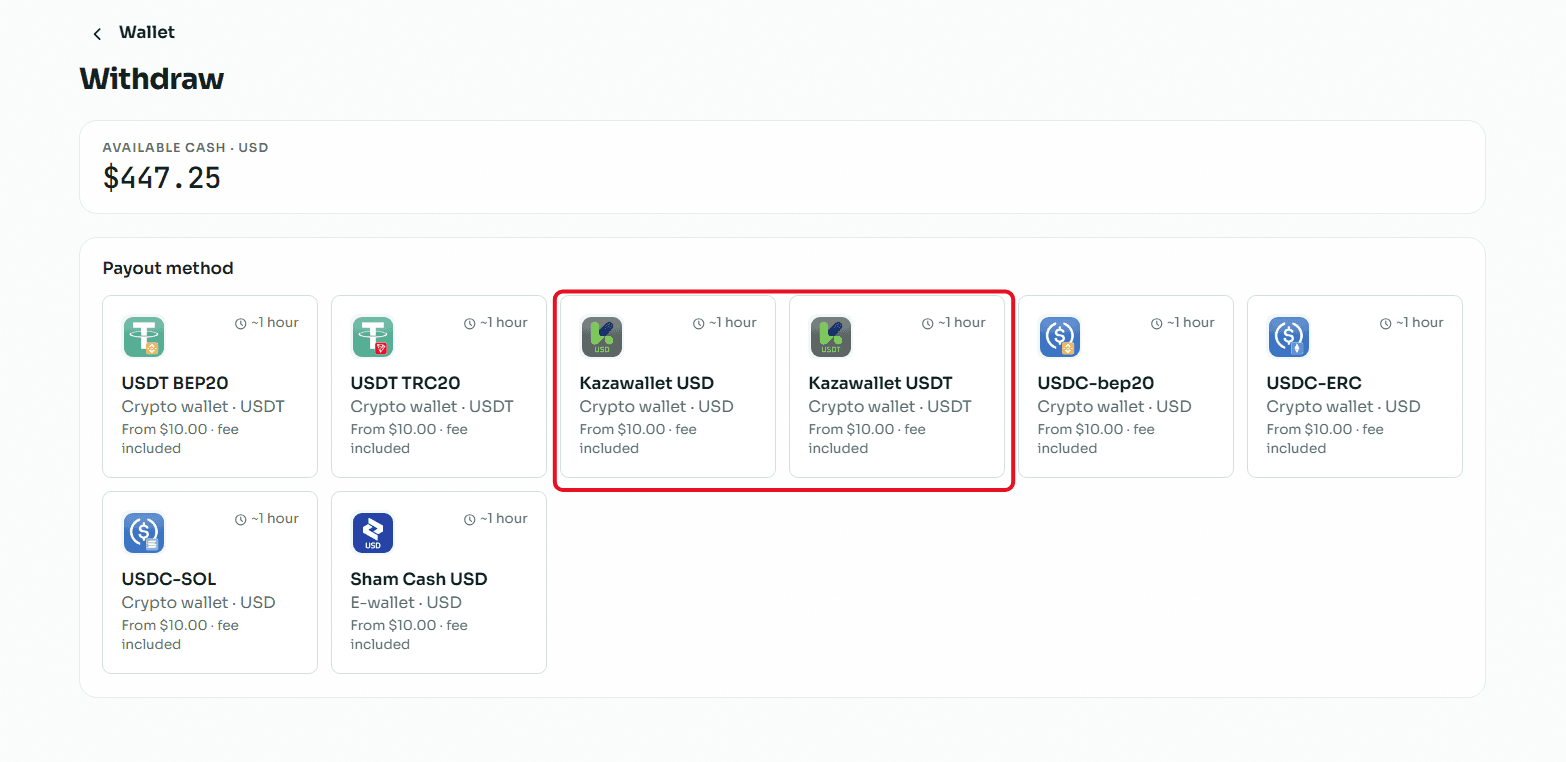
Task: Click 'E-wallet · USD' under Sham Cash USD
Action: click(406, 603)
